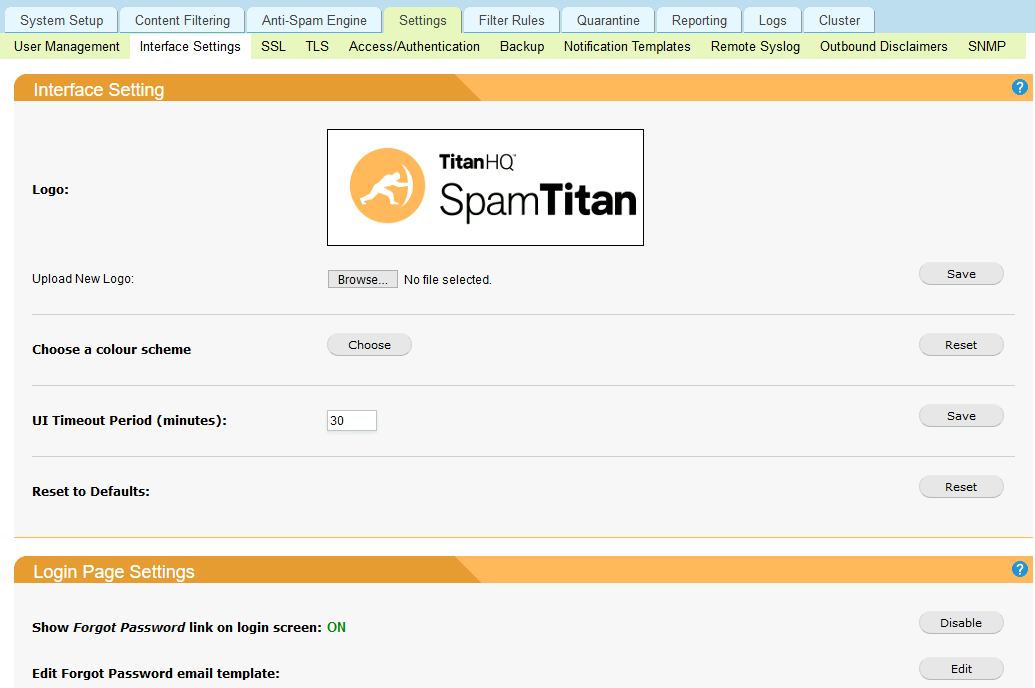Save the uploaded new logo
The width and height of the screenshot is (1035, 688).
tap(961, 274)
